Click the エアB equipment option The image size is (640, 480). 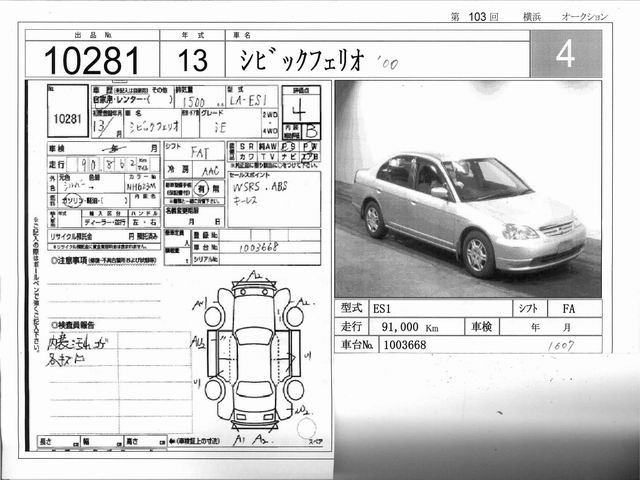click(x=310, y=157)
